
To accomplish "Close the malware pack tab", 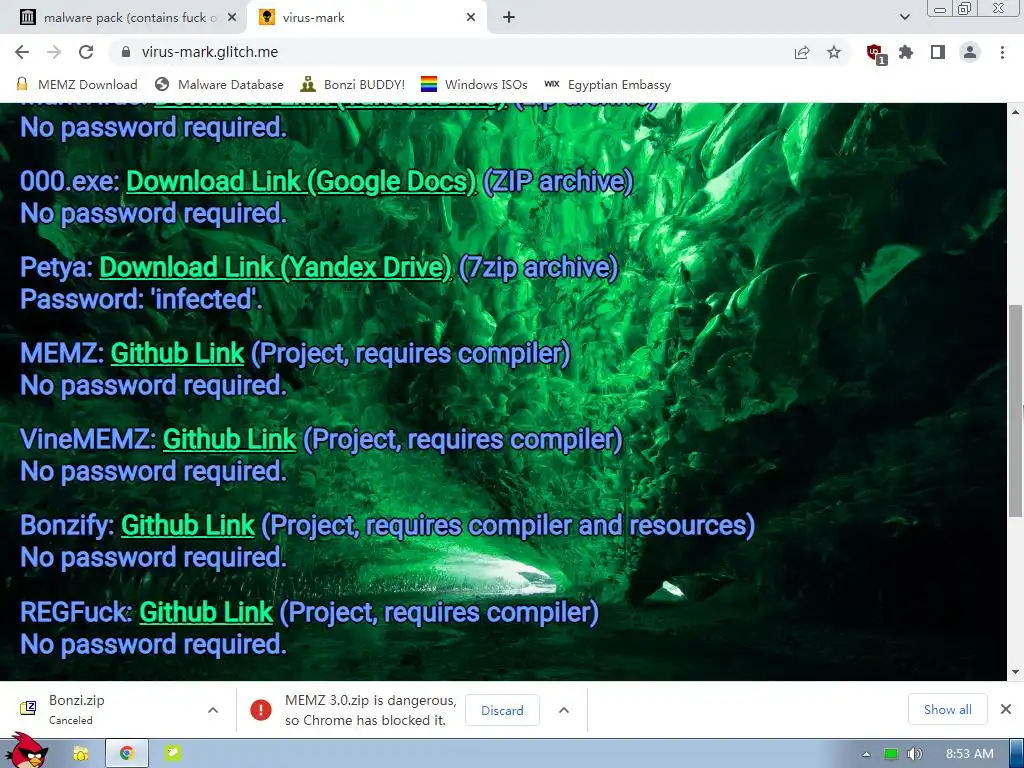I will point(232,18).
